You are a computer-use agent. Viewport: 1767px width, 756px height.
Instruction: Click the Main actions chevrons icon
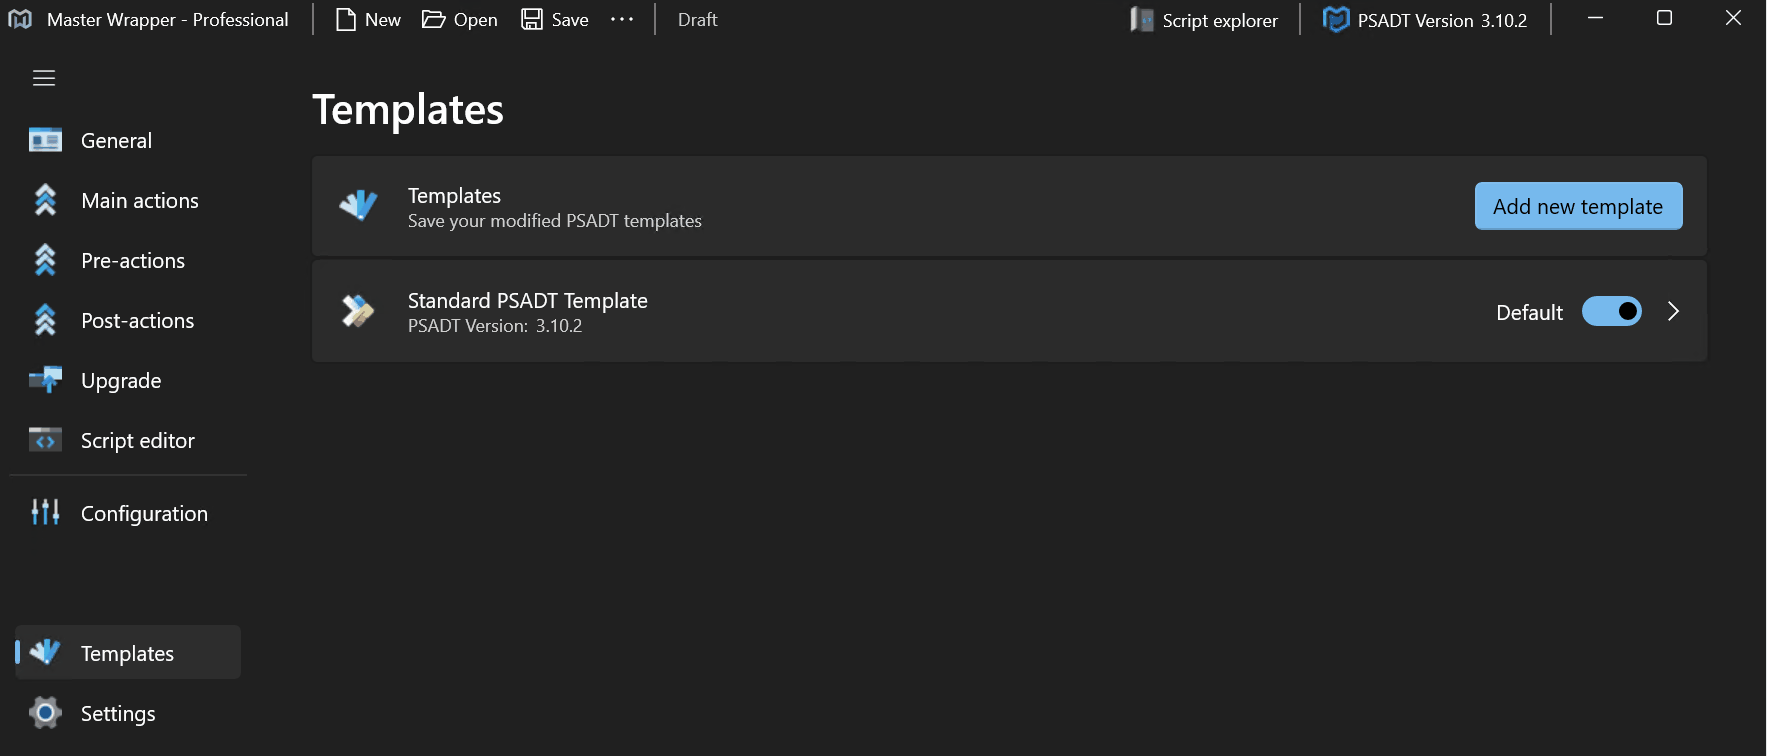tap(45, 200)
